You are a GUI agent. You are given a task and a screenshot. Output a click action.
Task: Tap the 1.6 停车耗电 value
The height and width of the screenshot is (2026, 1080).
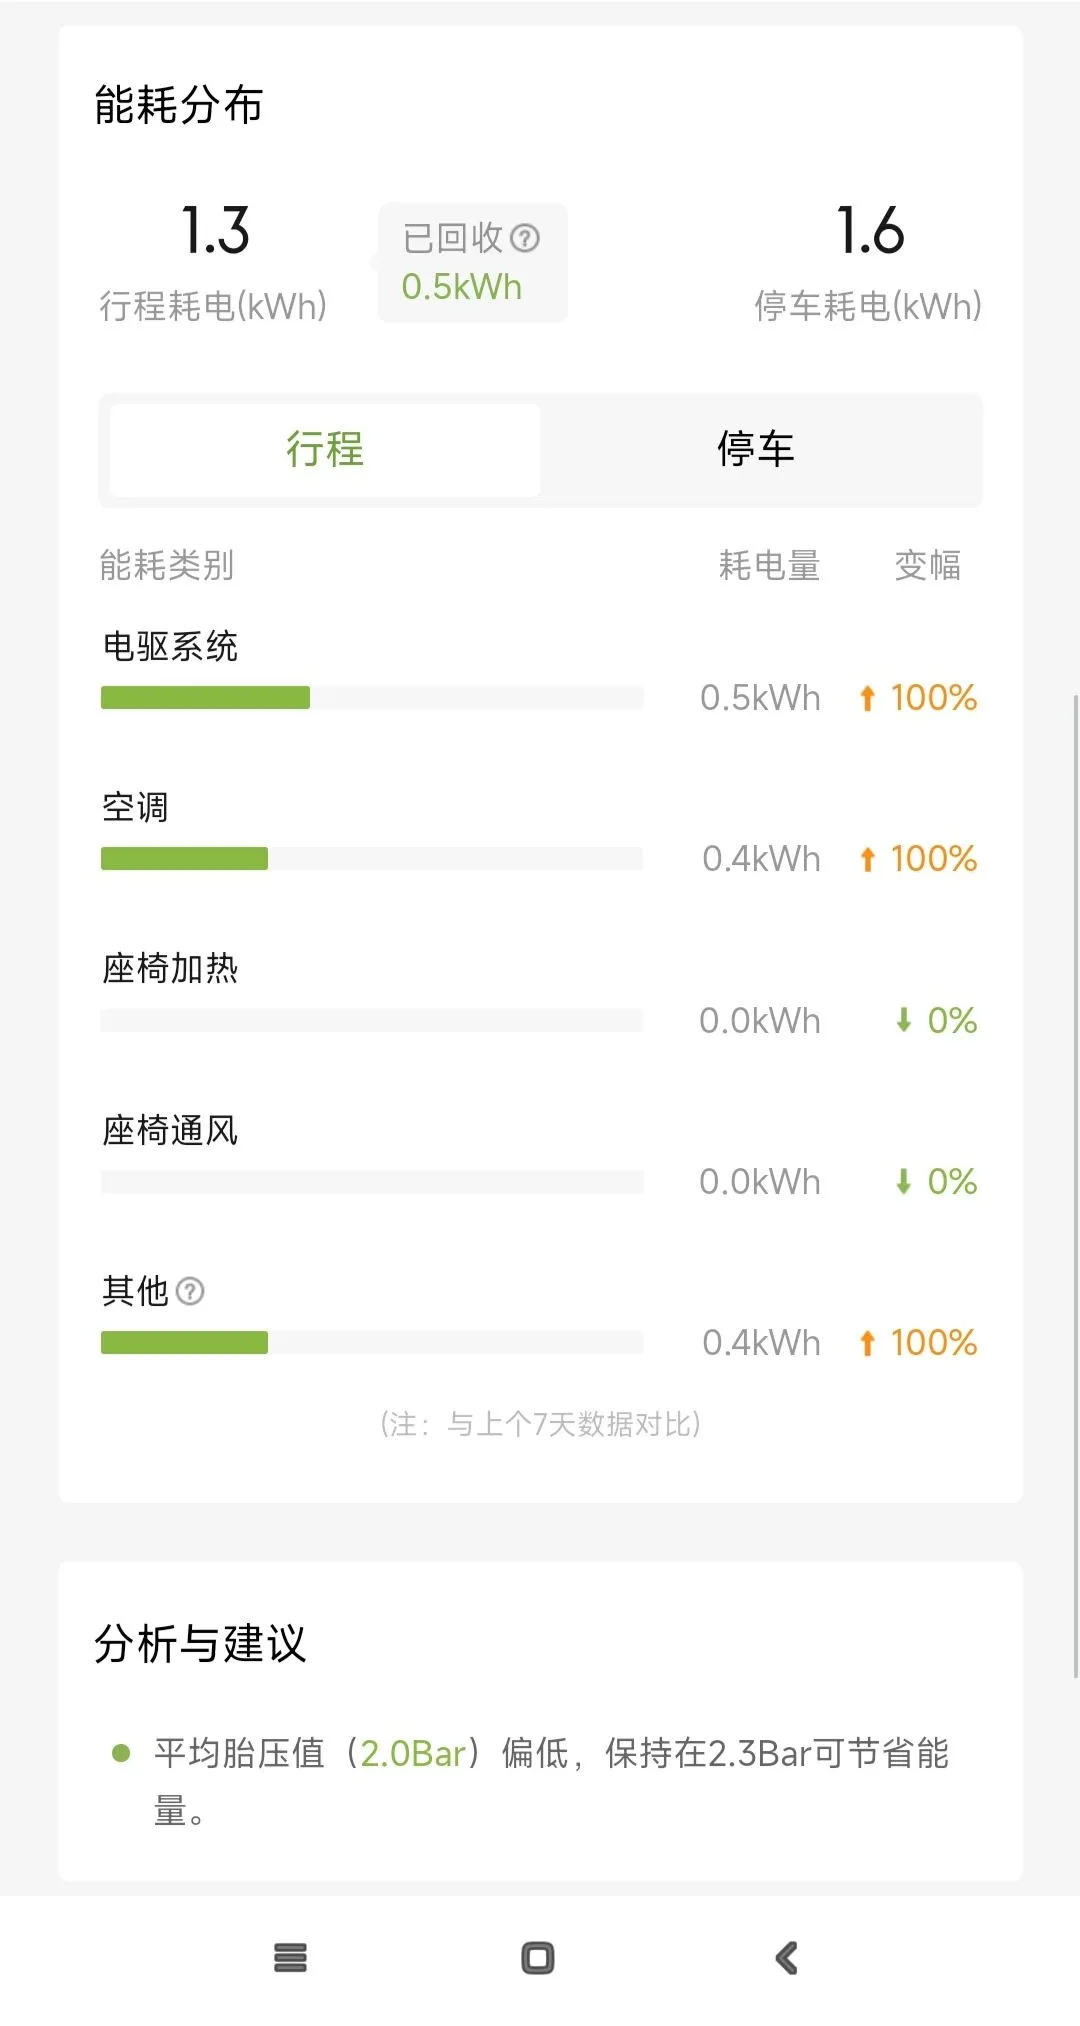[x=870, y=231]
